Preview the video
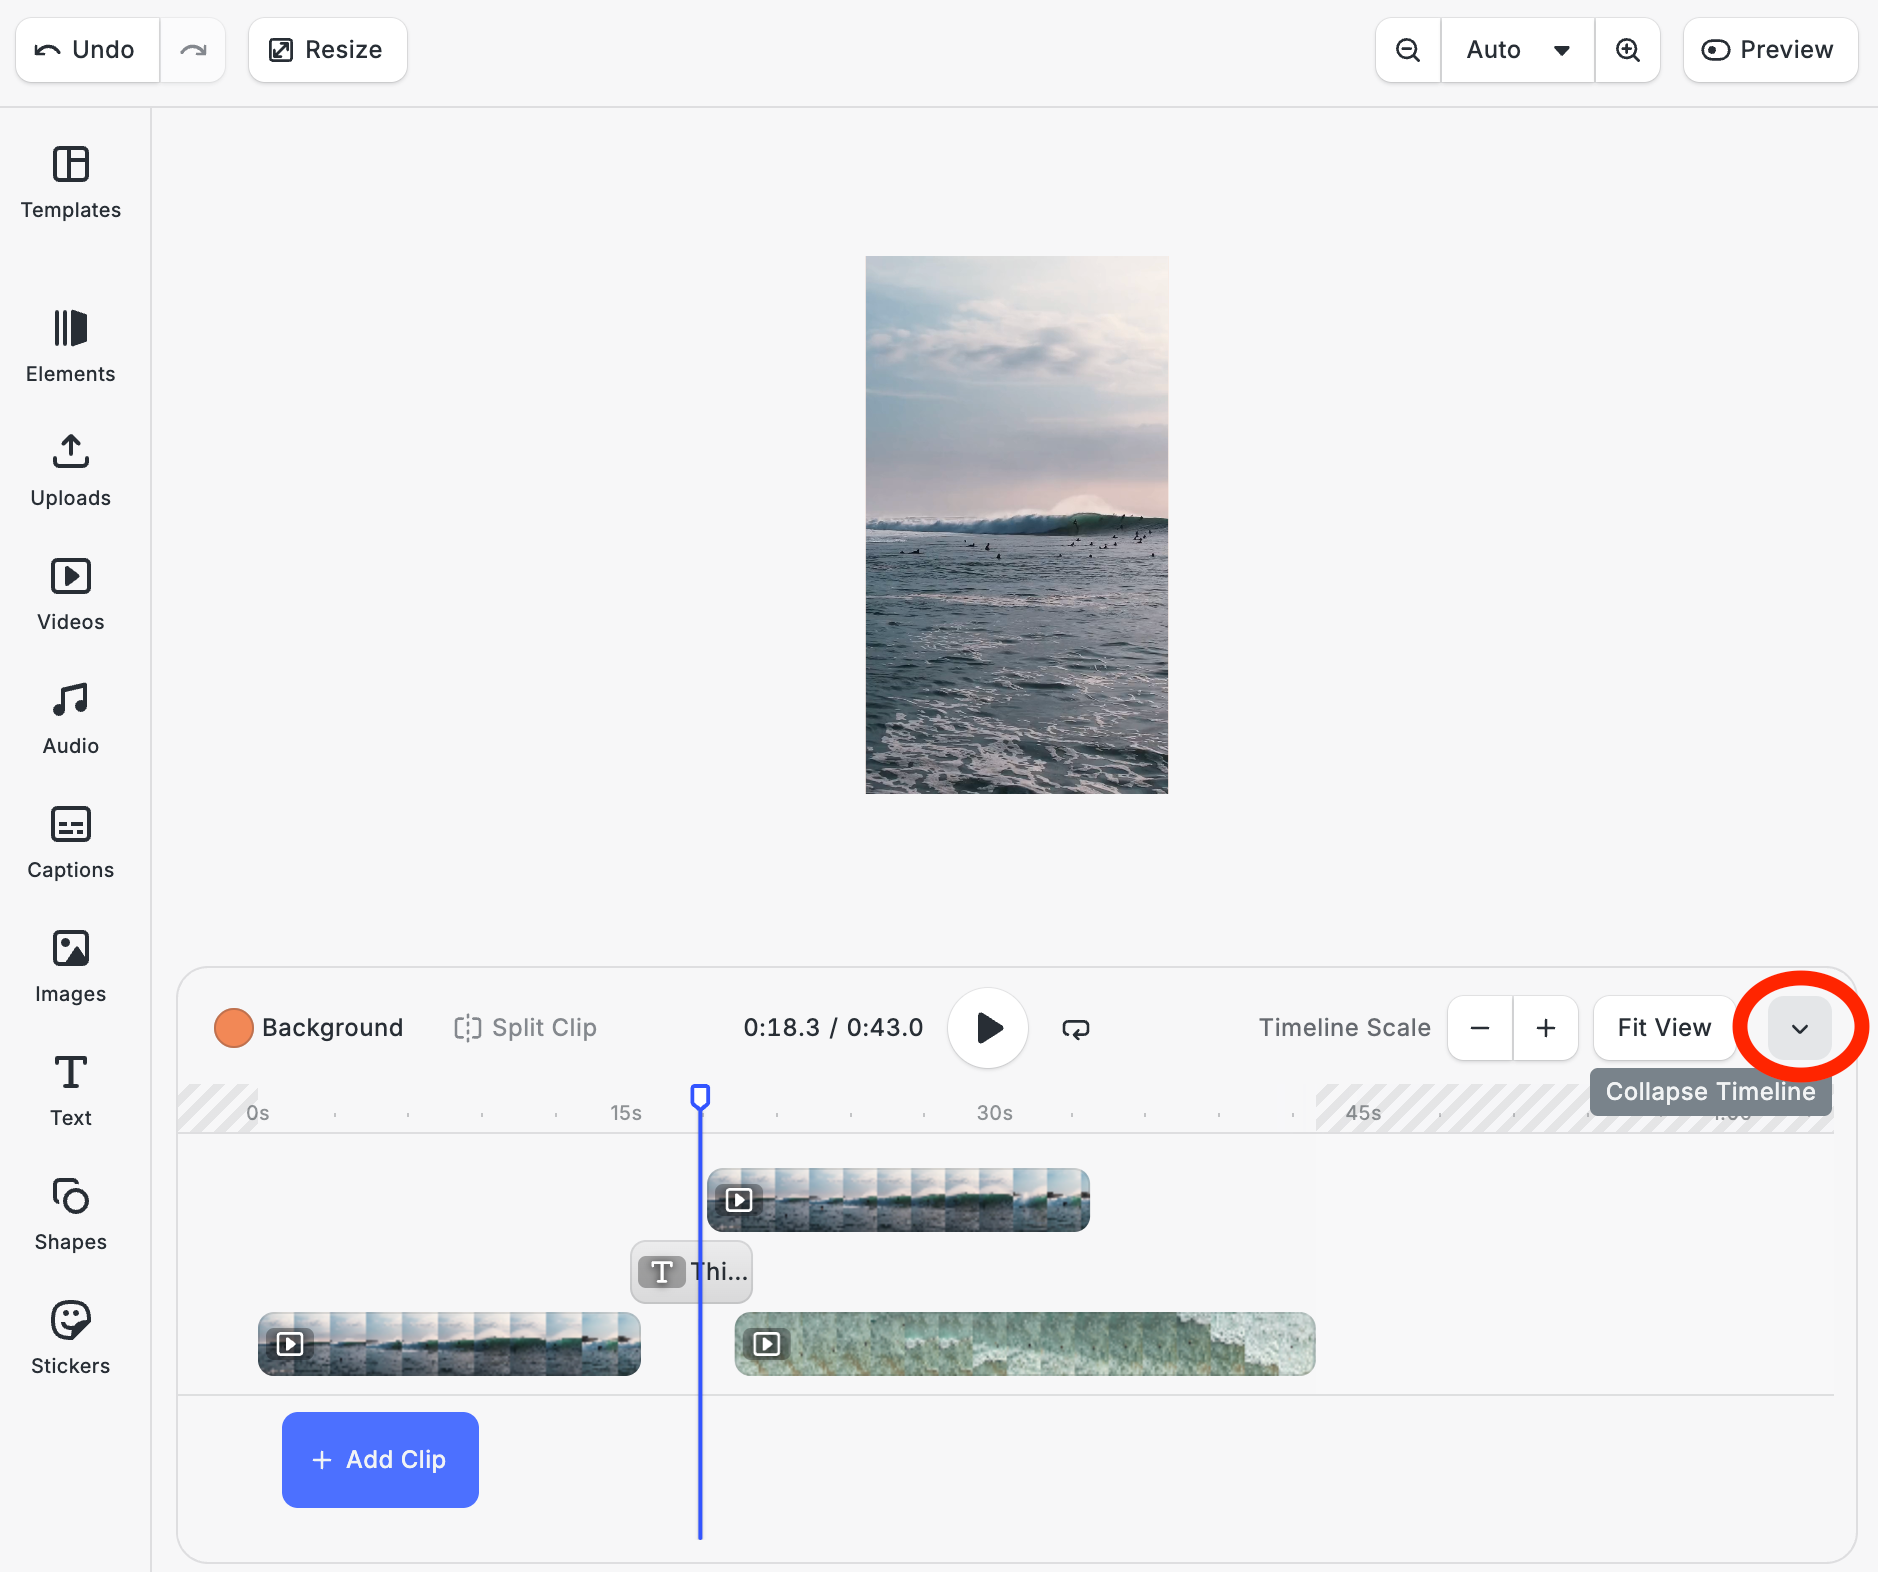This screenshot has width=1878, height=1572. coord(1769,49)
